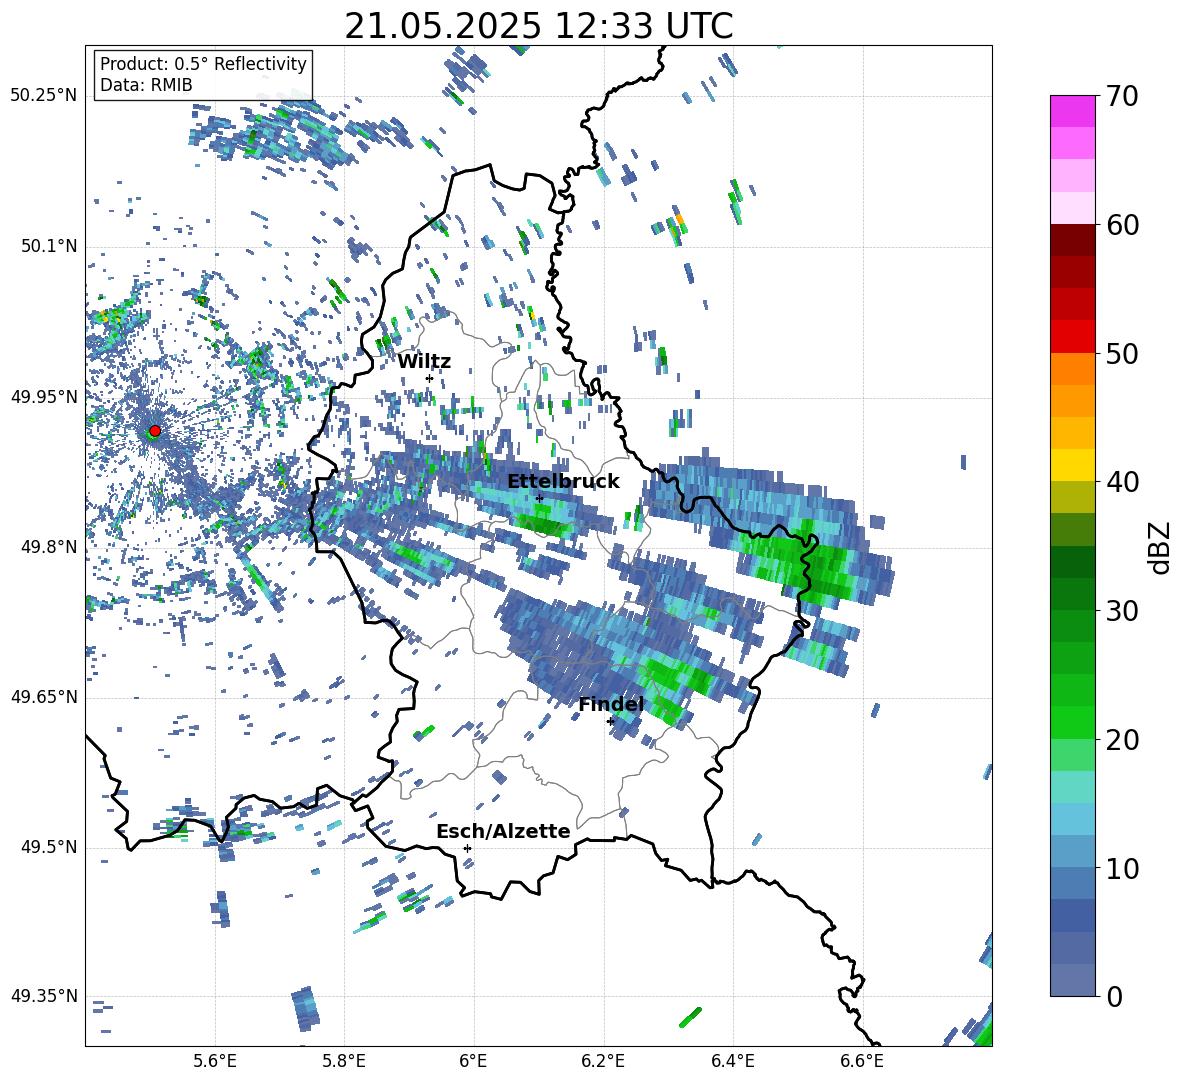
Task: Click the Findel location label
Action: pyautogui.click(x=611, y=704)
